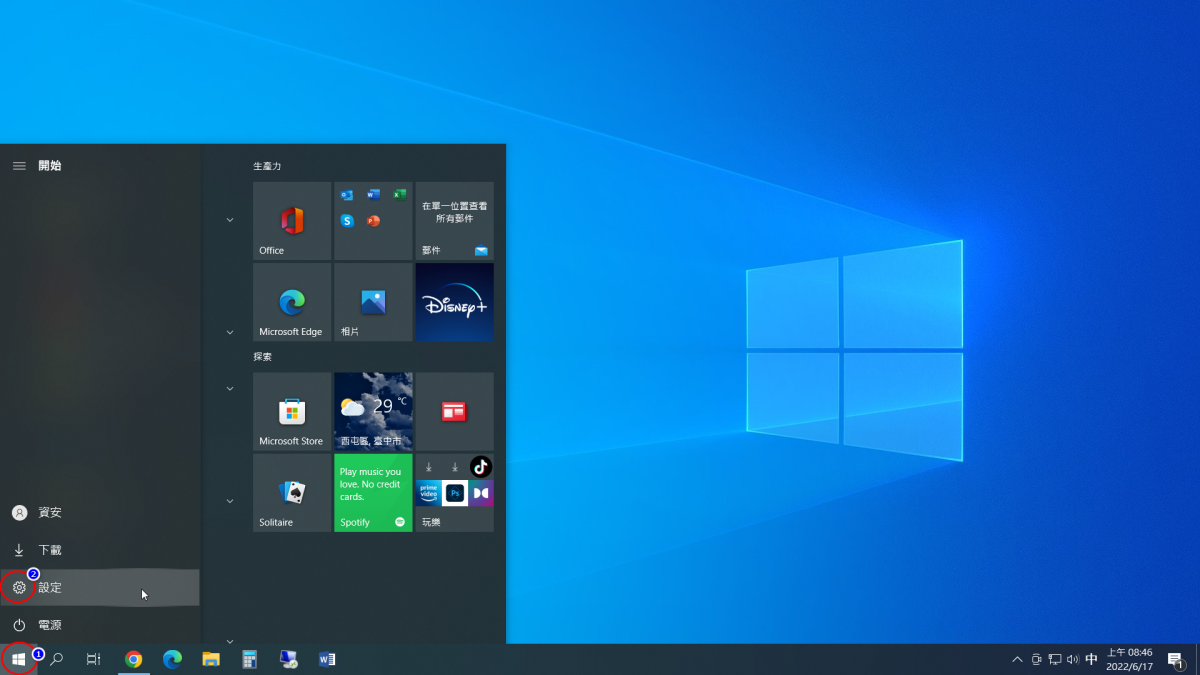Viewport: 1200px width, 675px height.
Task: Open the network status tray icon
Action: click(x=1055, y=660)
